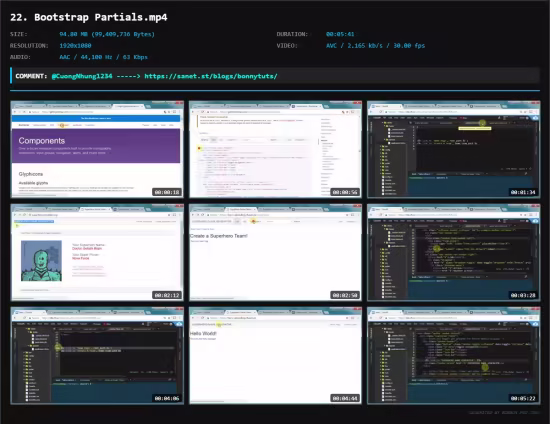Click the "DURATION:" label
Viewport: 550px width, 424px height.
coord(292,34)
